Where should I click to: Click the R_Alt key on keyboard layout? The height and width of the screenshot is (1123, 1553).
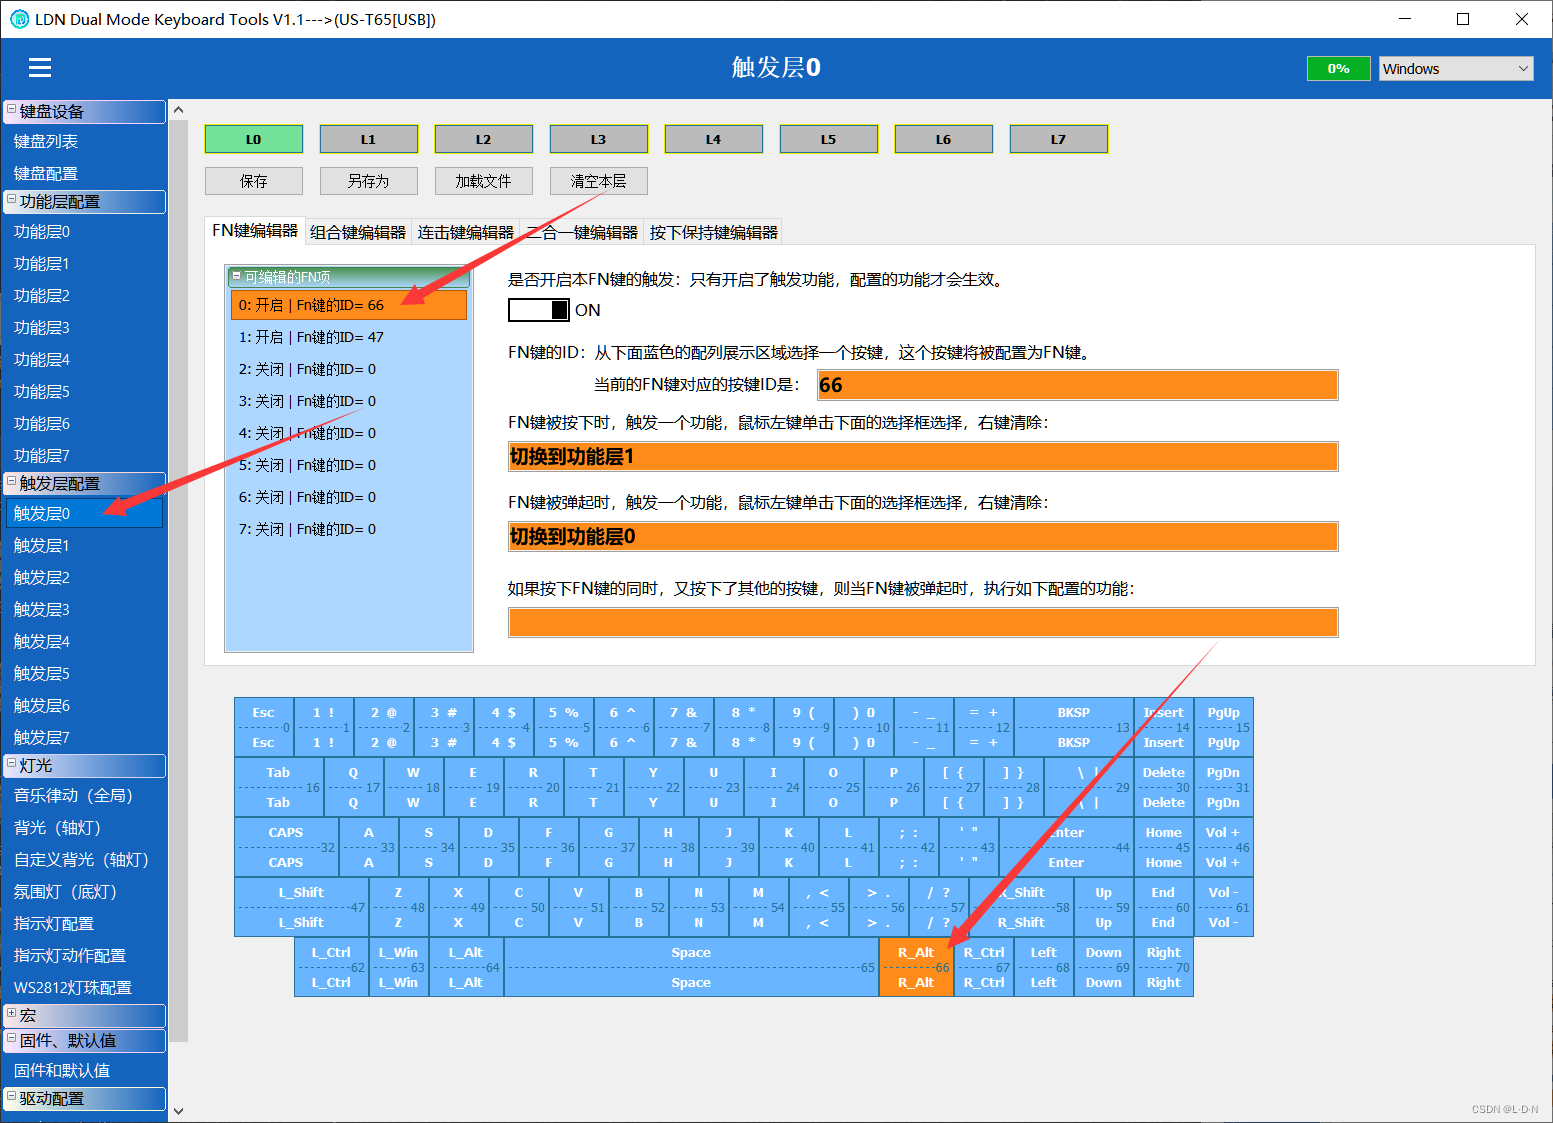(x=916, y=967)
